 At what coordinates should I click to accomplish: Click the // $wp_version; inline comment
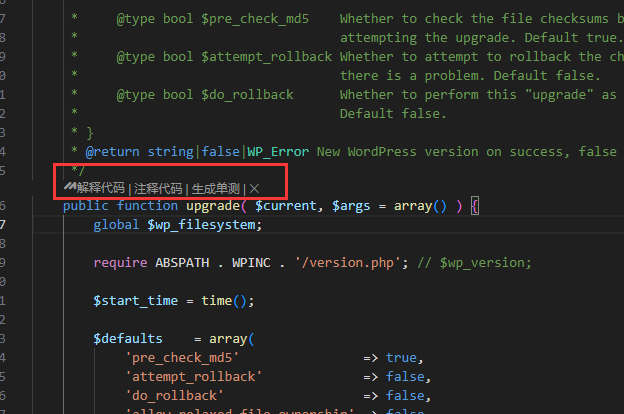coord(474,263)
